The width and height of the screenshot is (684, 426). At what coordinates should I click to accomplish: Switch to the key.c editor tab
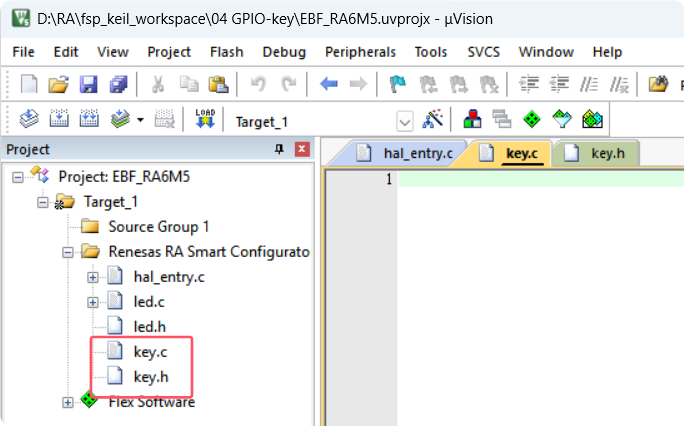(508, 153)
